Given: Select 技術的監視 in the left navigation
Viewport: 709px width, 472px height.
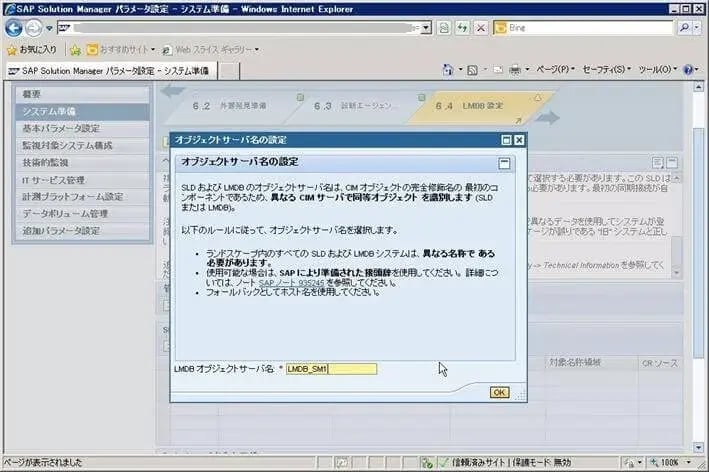Looking at the screenshot, I should click(x=82, y=162).
